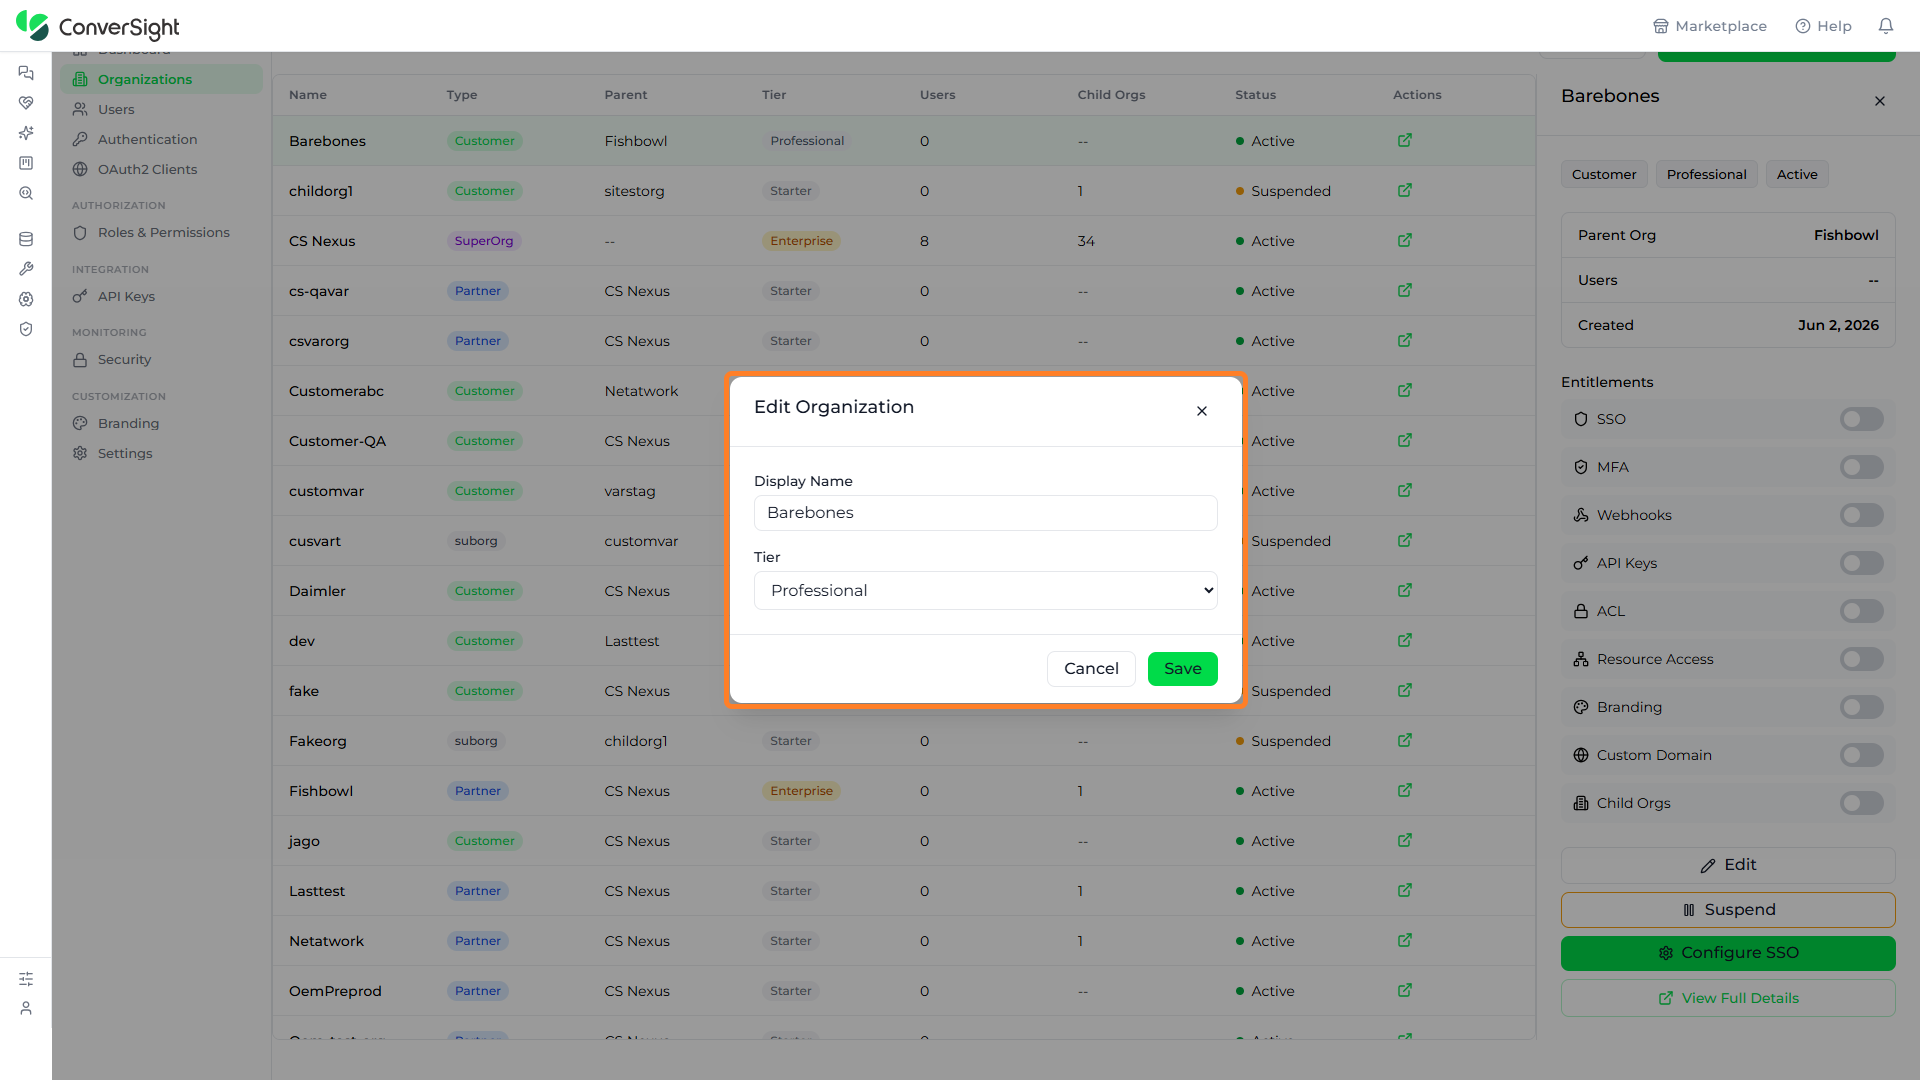This screenshot has height=1080, width=1920.
Task: Select the Daimler organization name
Action: [x=317, y=591]
